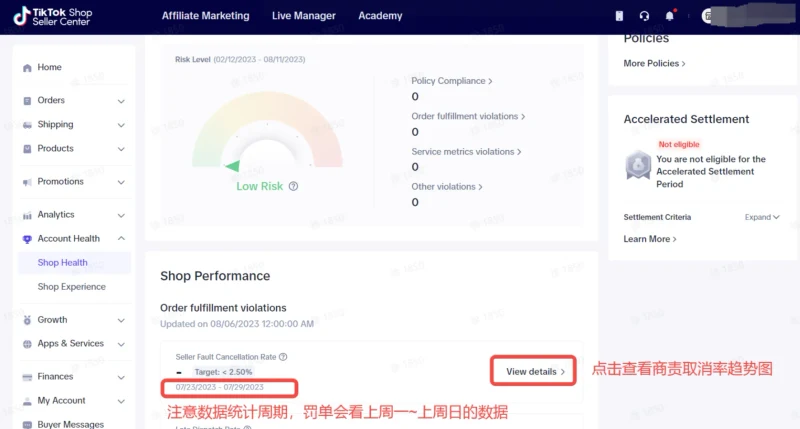Open the mobile app download icon

619,16
